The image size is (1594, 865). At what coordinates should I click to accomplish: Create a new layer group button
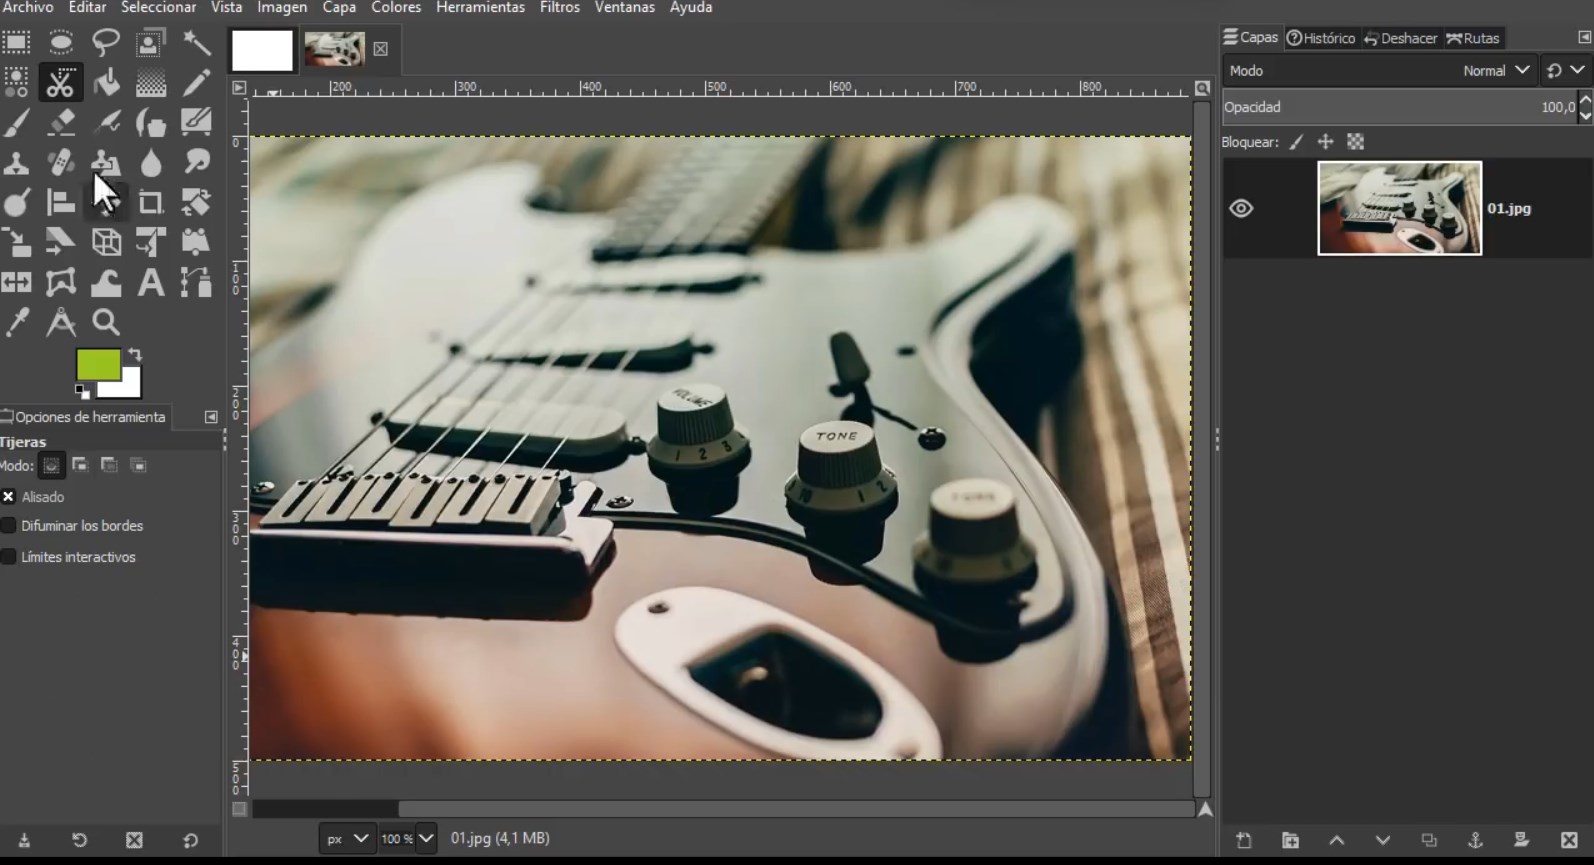click(1290, 840)
